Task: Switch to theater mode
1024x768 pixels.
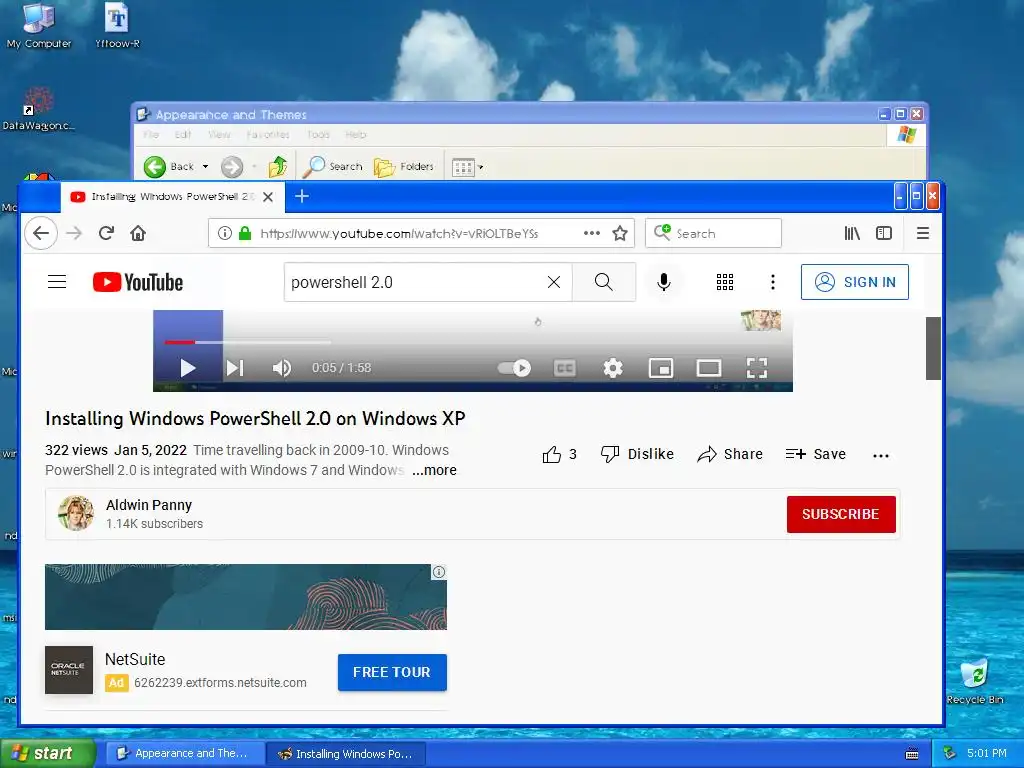Action: click(709, 368)
